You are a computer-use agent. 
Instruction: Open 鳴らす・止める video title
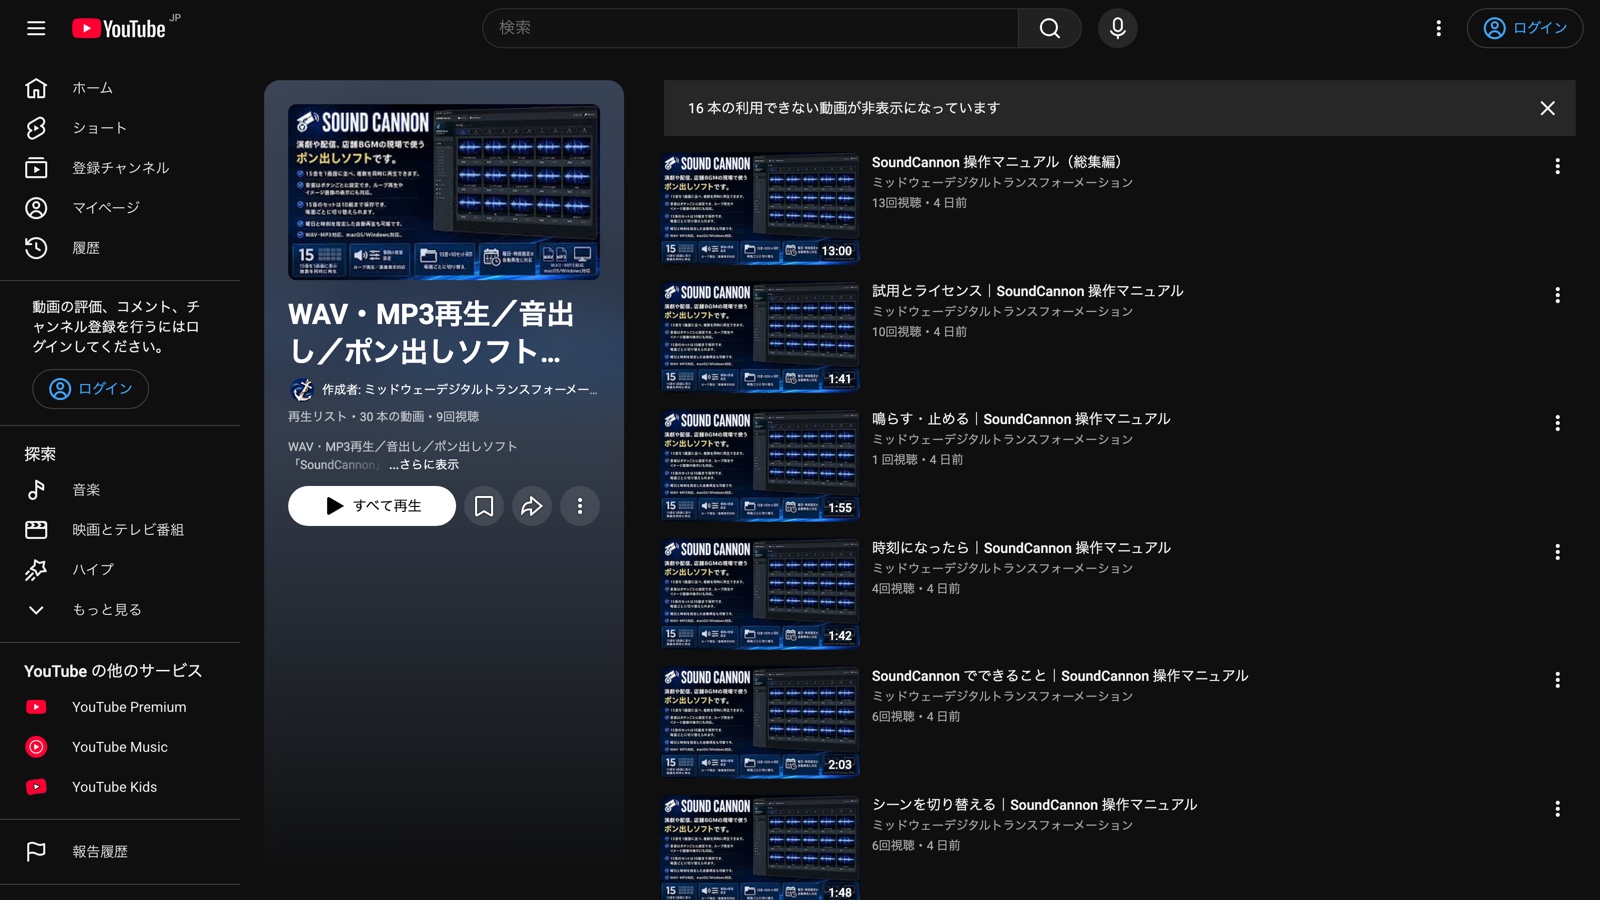click(1021, 419)
